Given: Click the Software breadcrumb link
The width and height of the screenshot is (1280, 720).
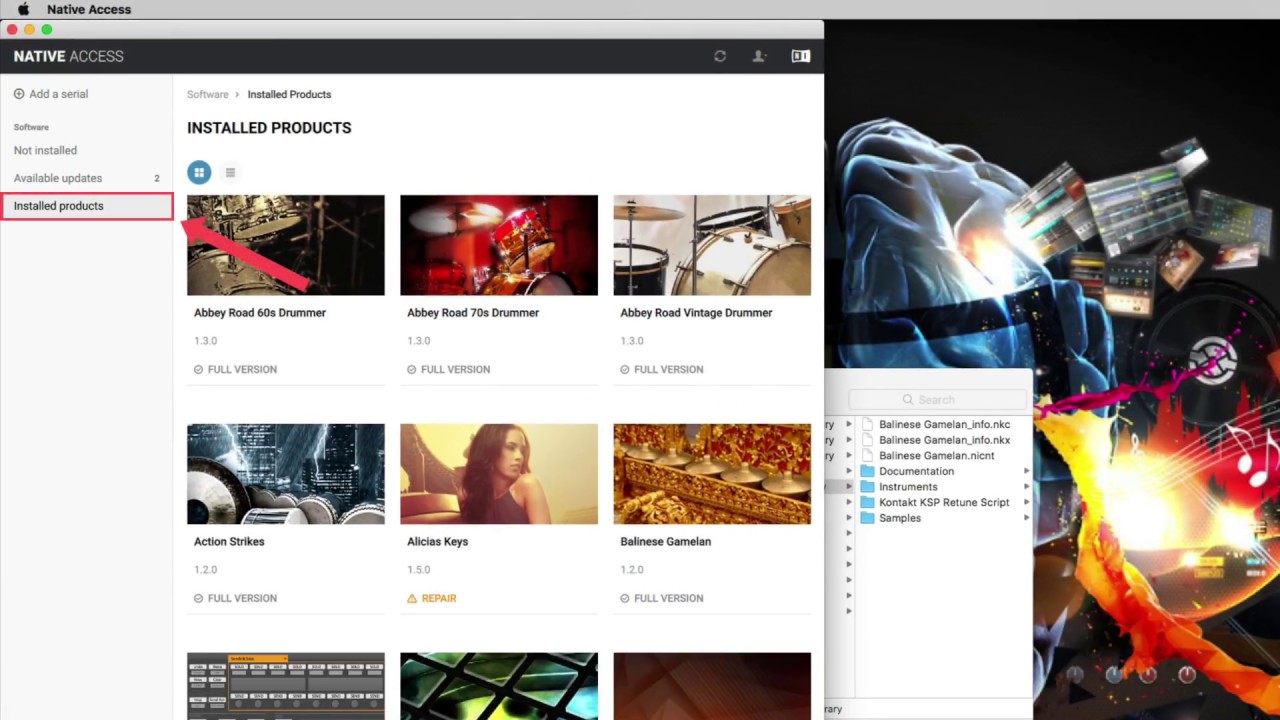Looking at the screenshot, I should coord(208,94).
